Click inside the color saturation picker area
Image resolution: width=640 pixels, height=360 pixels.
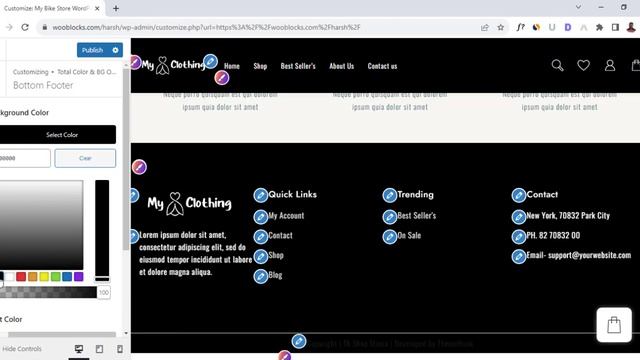(41, 225)
